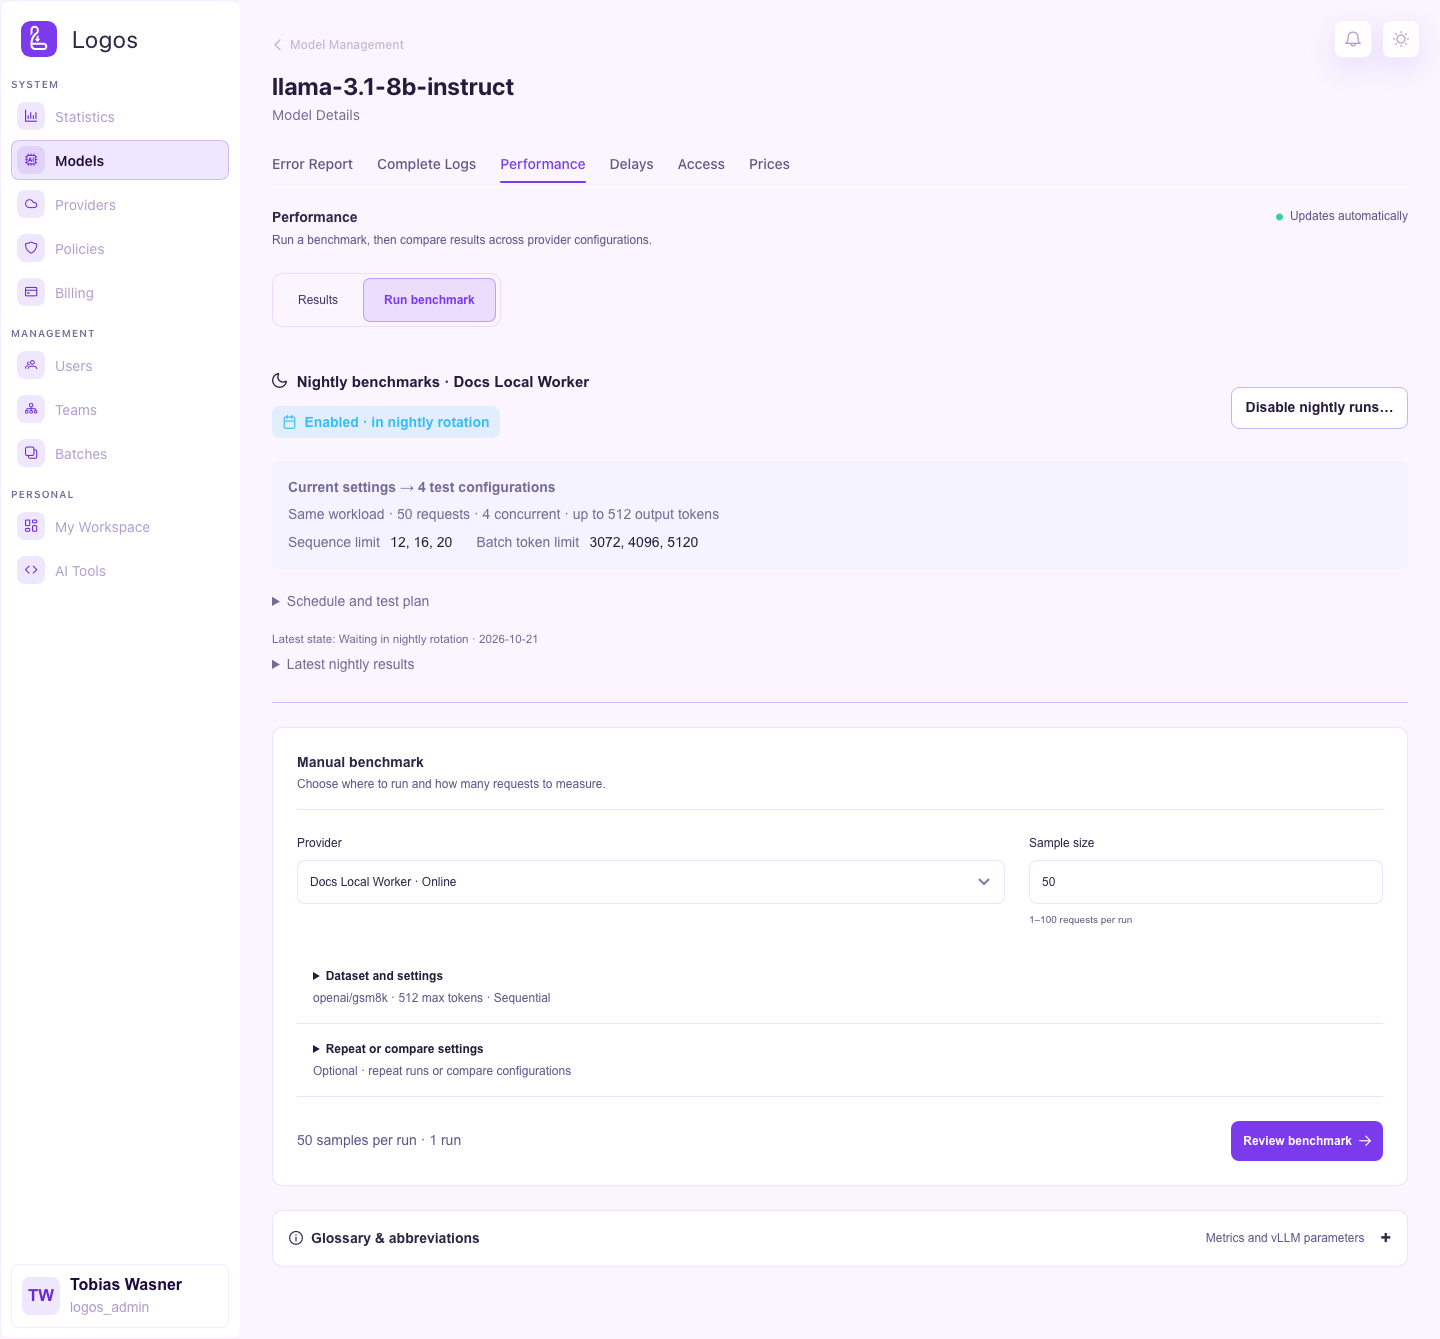
Task: Click Tobias Wasner's user name
Action: (x=126, y=1285)
